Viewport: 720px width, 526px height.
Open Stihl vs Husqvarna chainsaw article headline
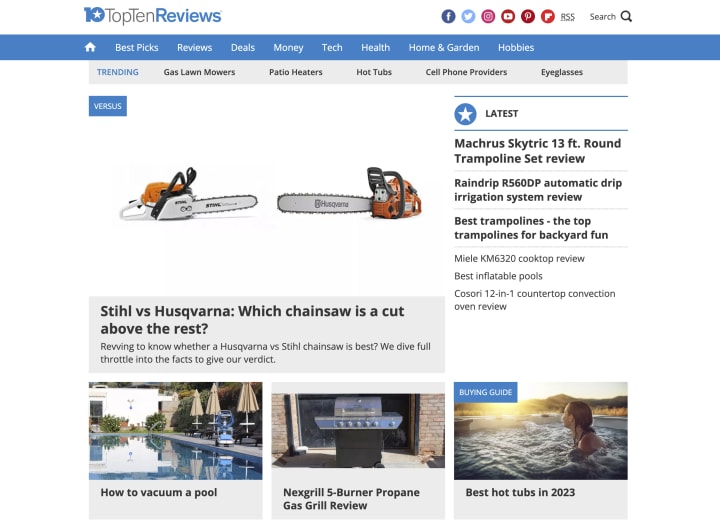point(252,320)
